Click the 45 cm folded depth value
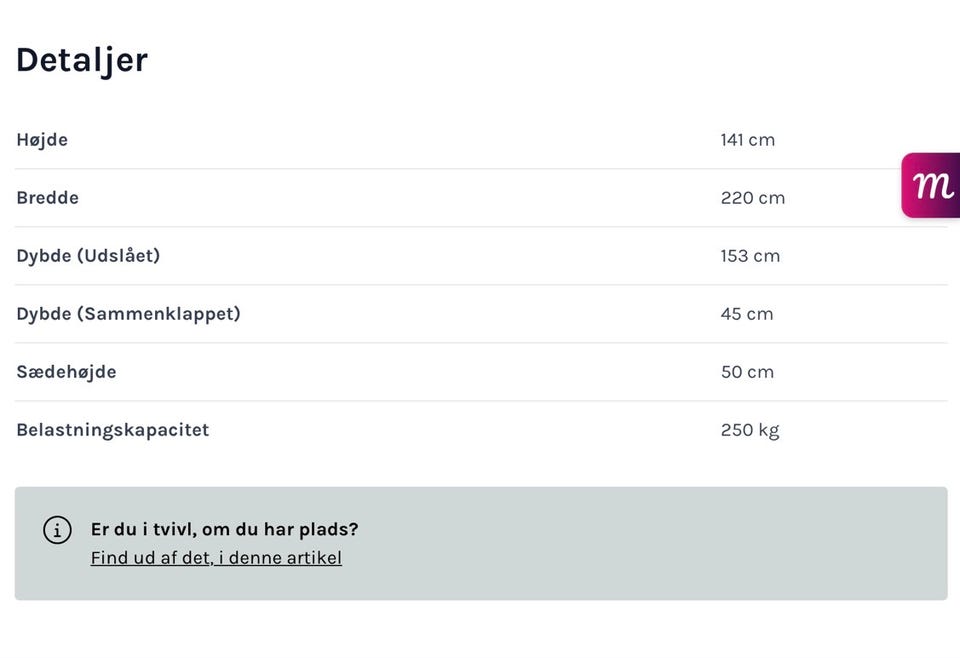The image size is (960, 658). point(746,314)
